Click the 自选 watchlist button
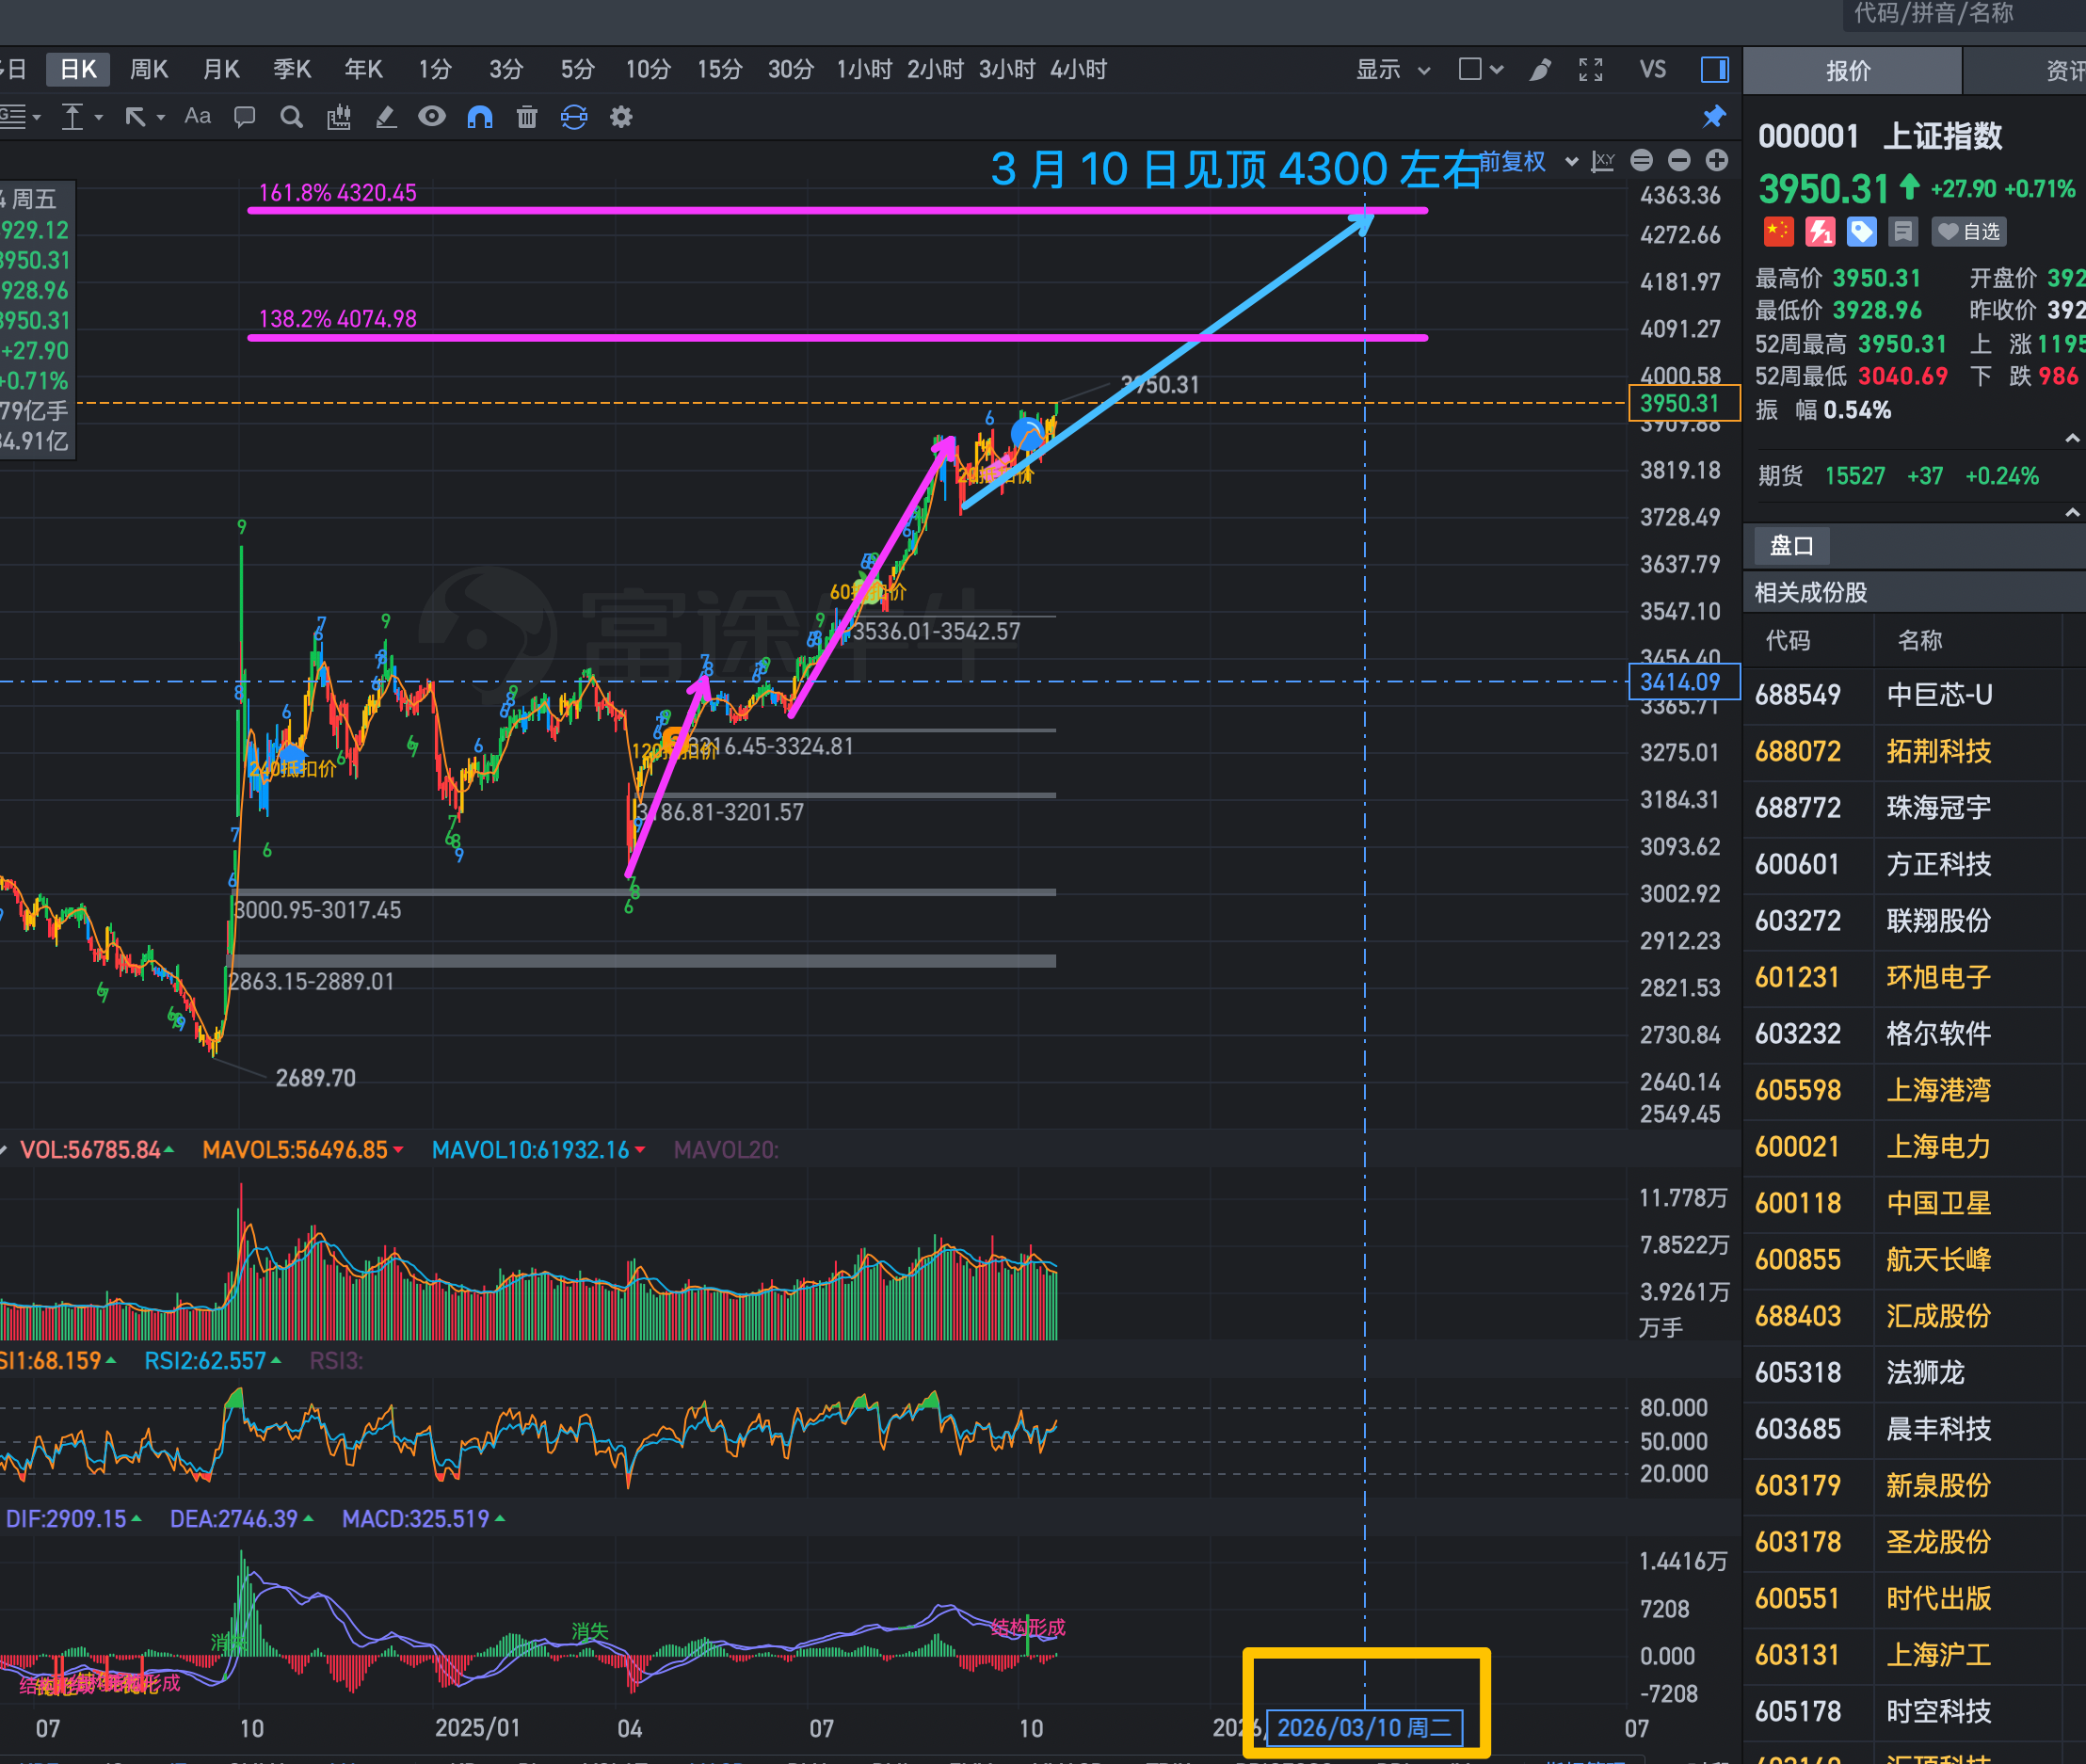Screen dimensions: 2086x1764 click(x=1969, y=232)
